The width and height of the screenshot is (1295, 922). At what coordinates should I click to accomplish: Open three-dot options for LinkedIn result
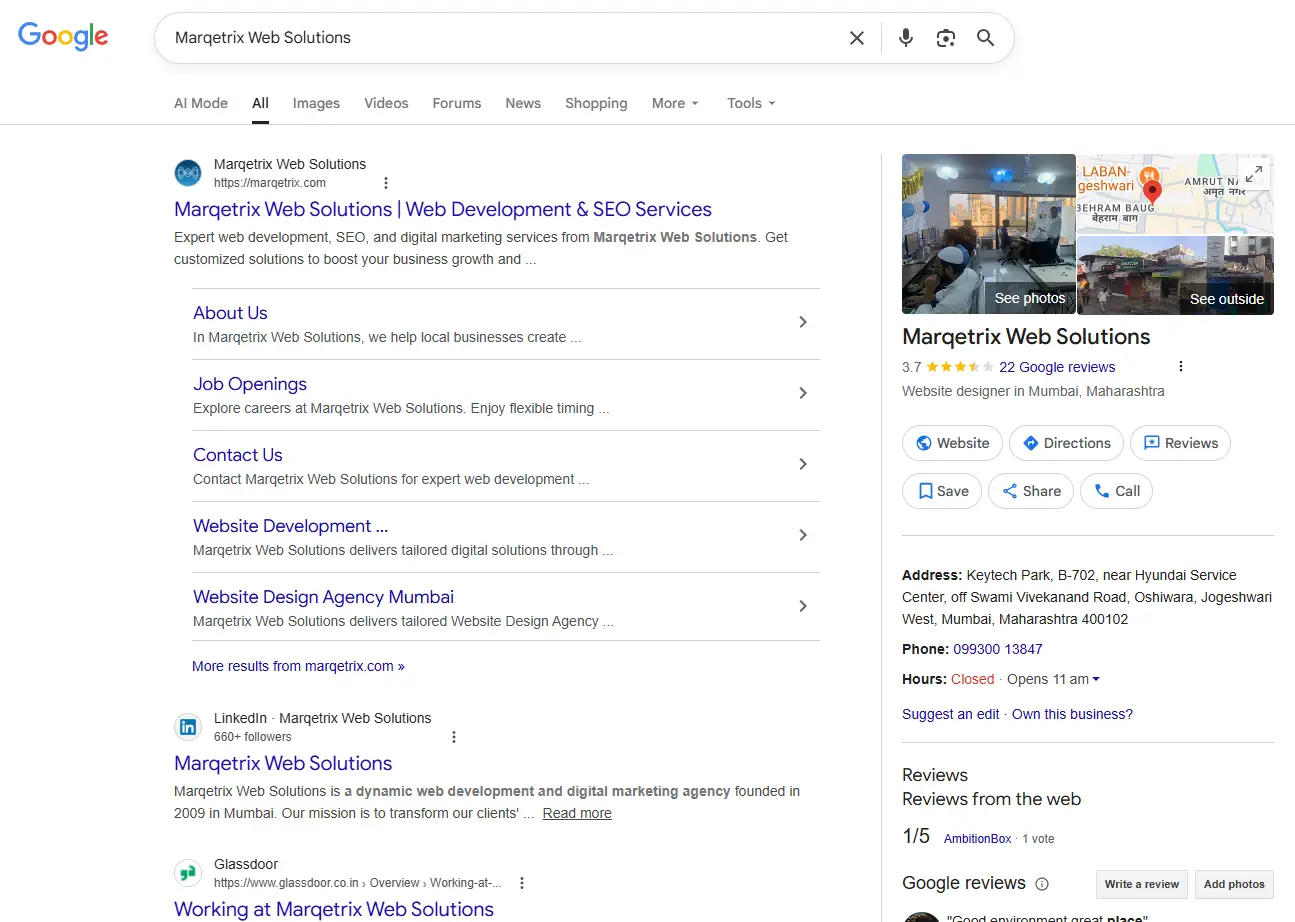454,737
